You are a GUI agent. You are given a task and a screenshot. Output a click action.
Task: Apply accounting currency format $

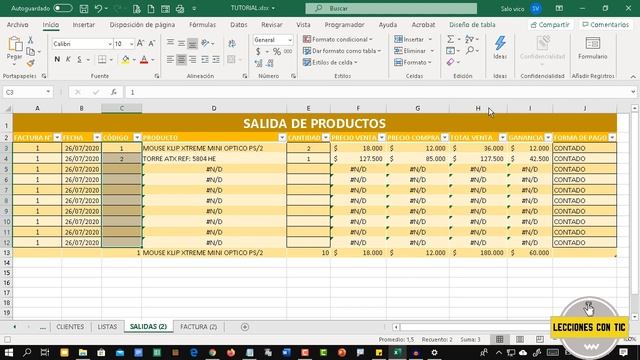tap(258, 52)
